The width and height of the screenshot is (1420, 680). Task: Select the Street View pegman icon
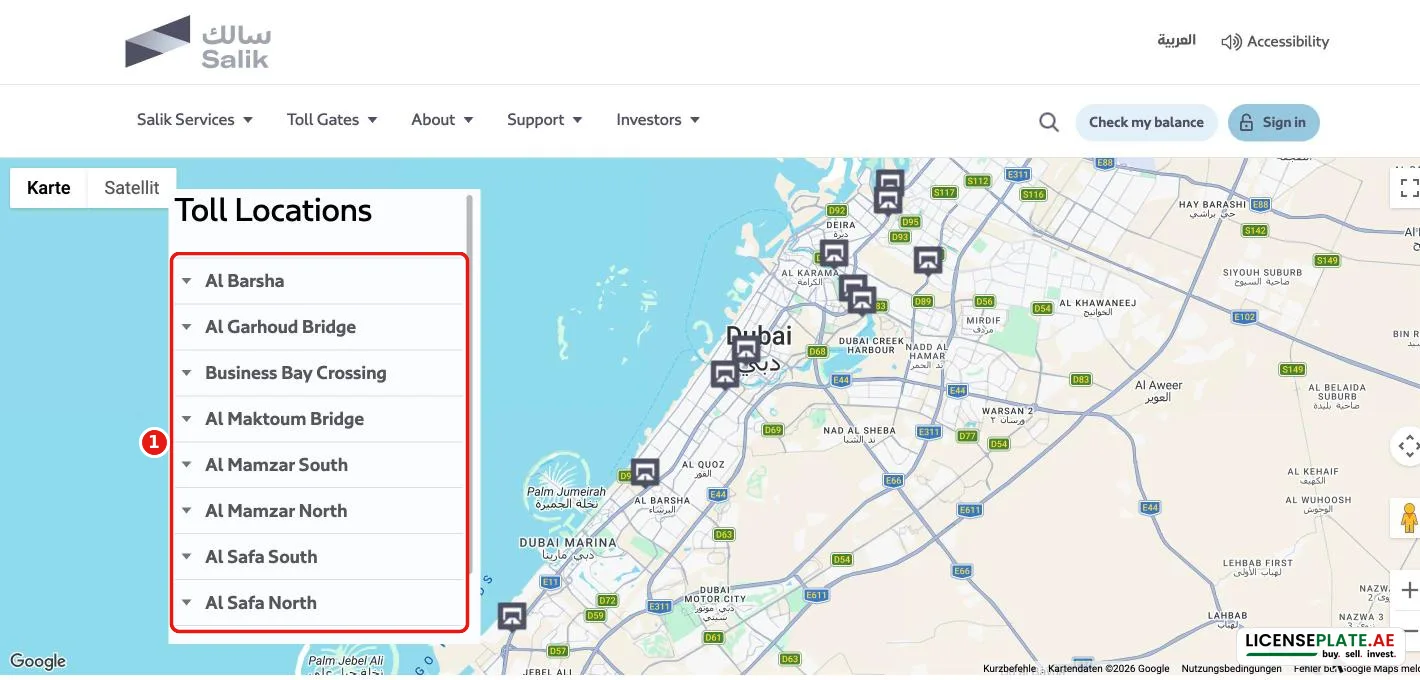click(x=1408, y=518)
